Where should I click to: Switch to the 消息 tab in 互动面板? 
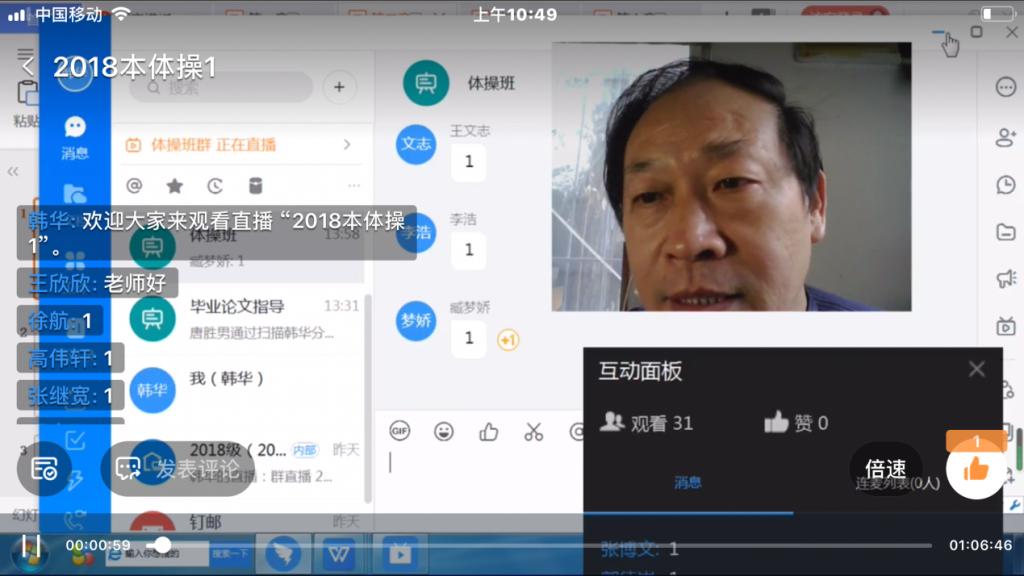(688, 482)
